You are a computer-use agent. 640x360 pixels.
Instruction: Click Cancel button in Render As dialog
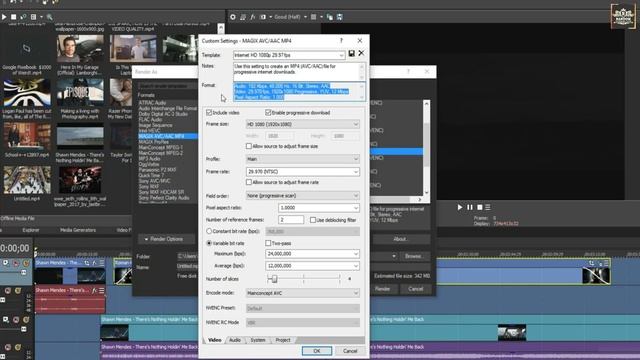(416, 289)
